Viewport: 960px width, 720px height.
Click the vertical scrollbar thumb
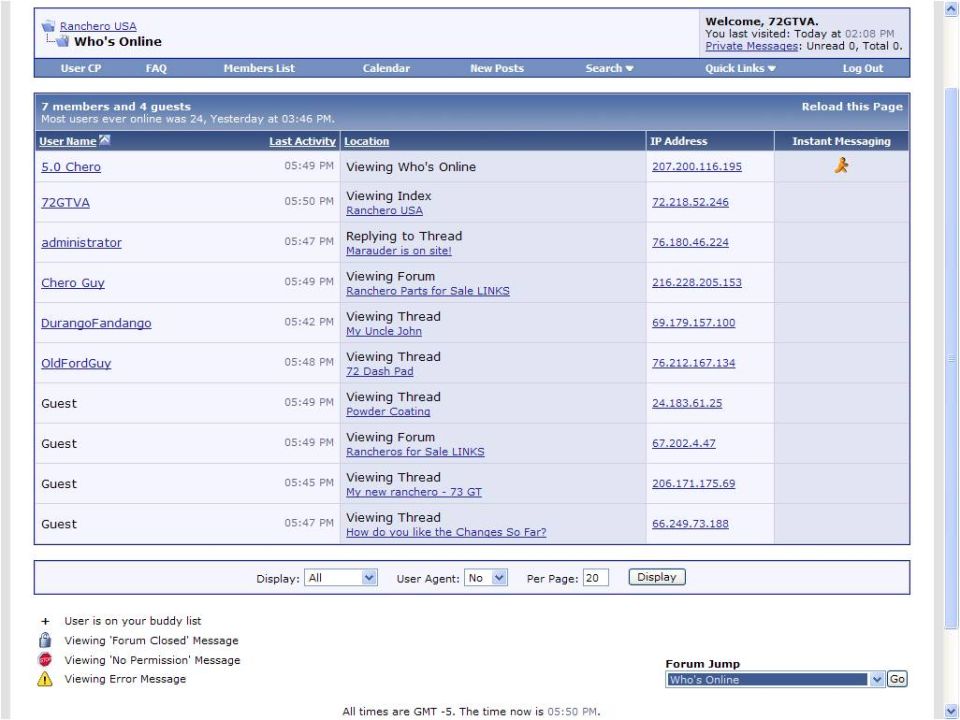[951, 358]
